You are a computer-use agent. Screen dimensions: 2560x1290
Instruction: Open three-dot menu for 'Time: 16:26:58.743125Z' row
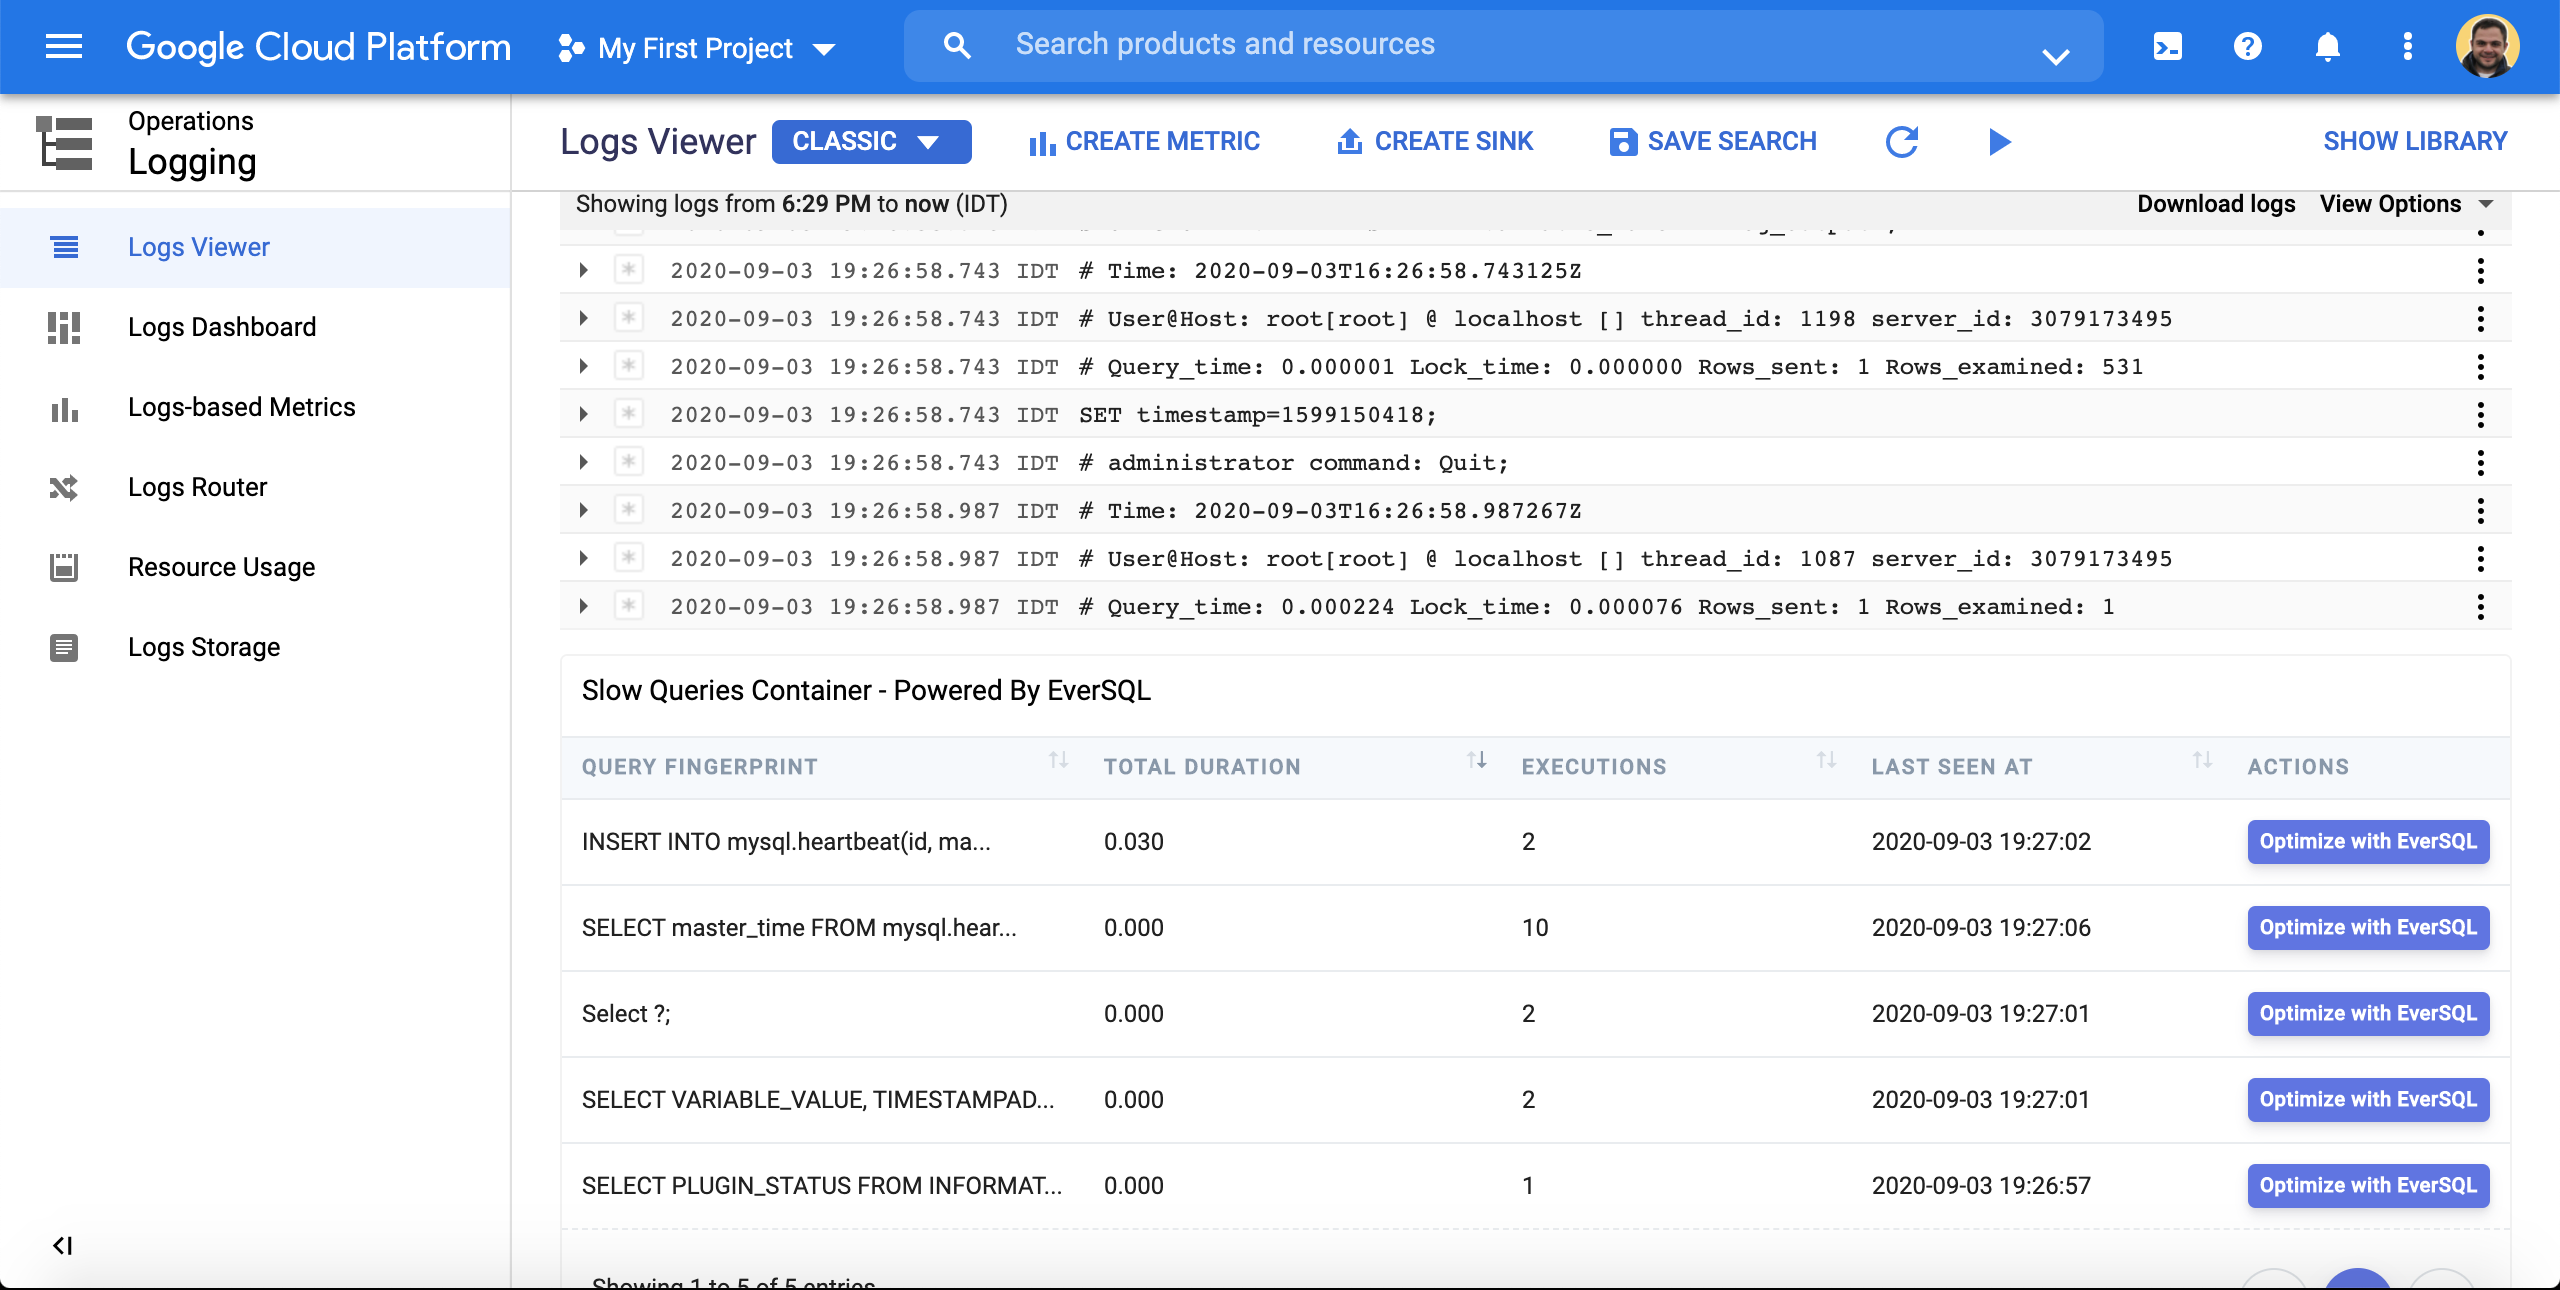pyautogui.click(x=2480, y=271)
